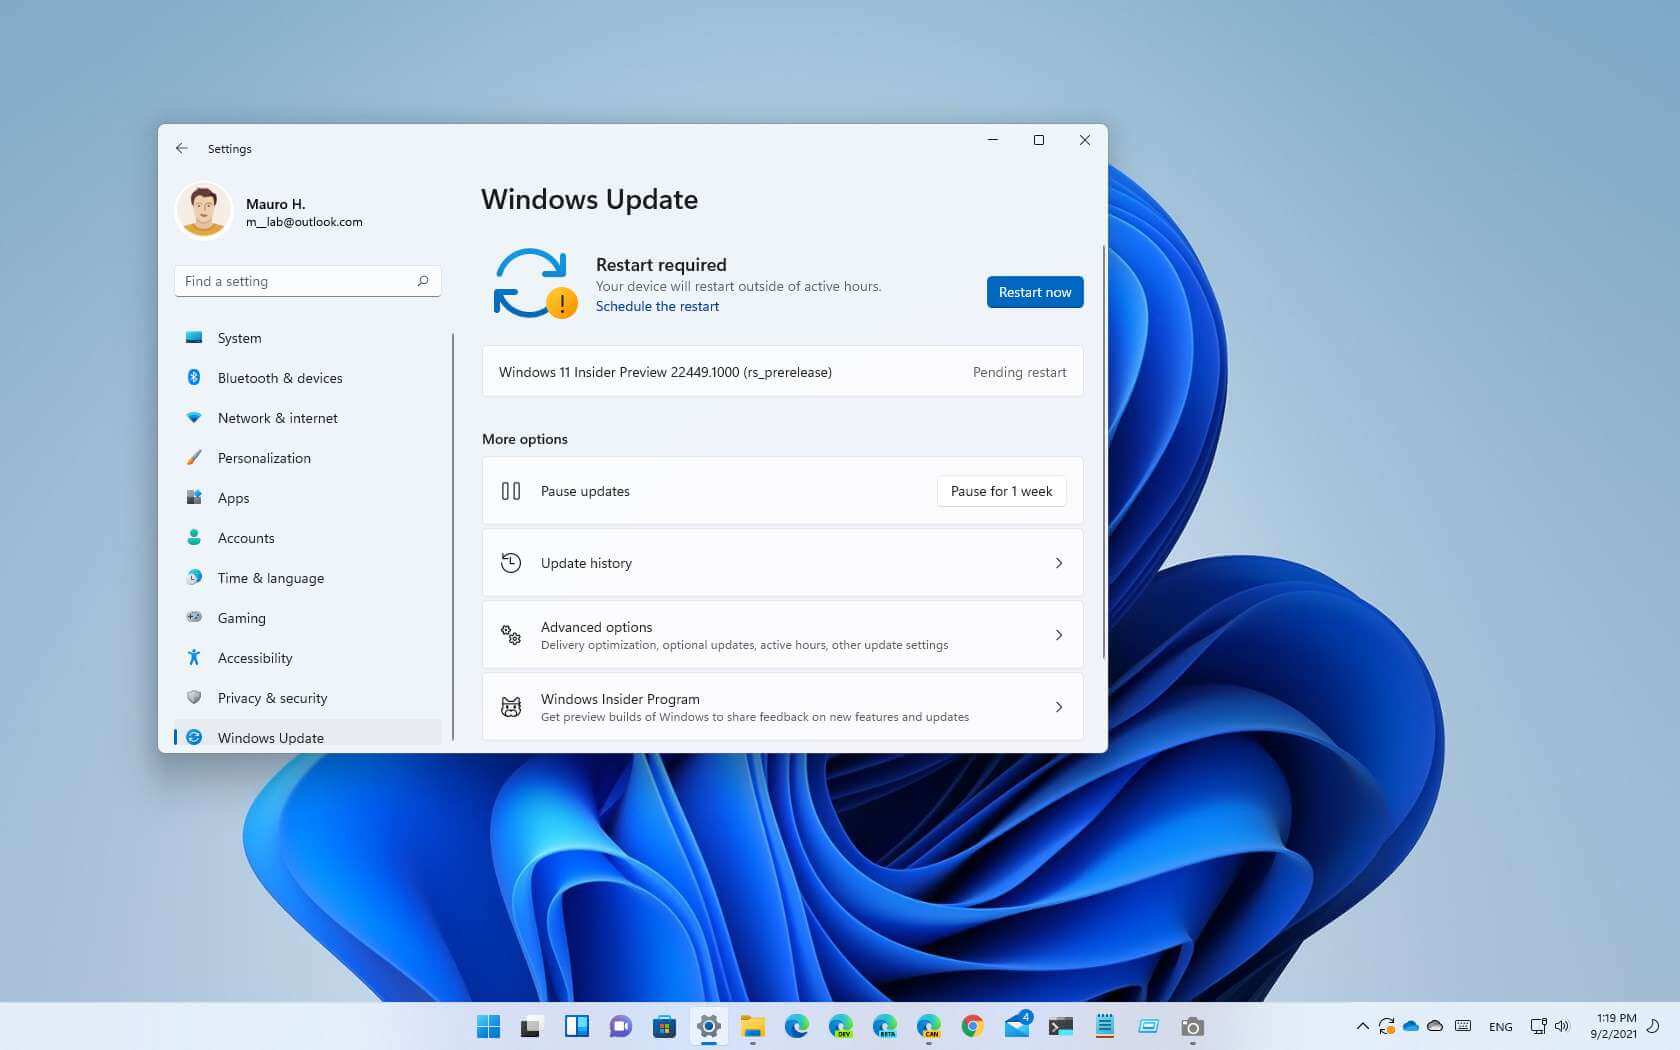Screen dimensions: 1680x1050
Task: Click the Gaming controller icon
Action: (194, 618)
